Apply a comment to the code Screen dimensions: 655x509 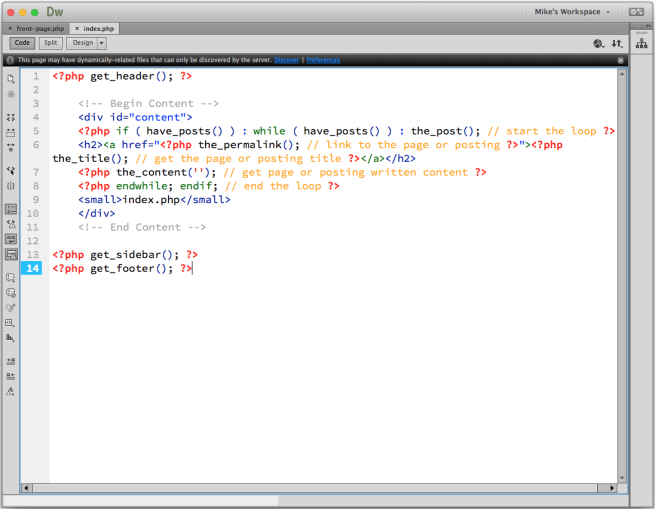pyautogui.click(x=11, y=277)
